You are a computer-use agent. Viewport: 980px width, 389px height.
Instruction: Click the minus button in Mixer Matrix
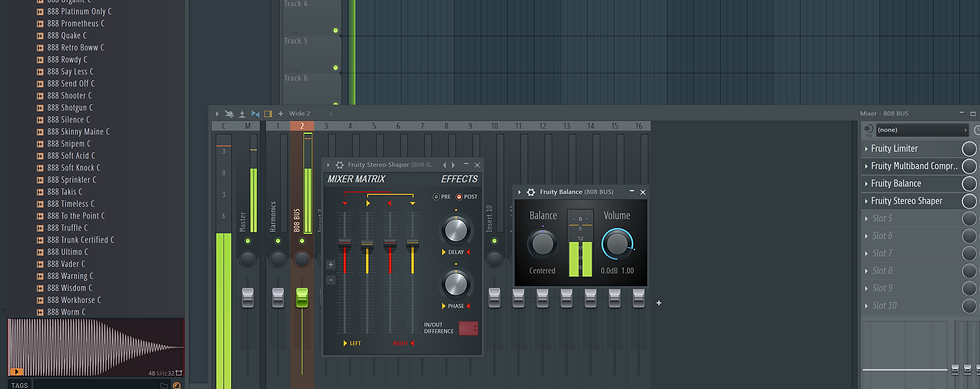coord(331,280)
